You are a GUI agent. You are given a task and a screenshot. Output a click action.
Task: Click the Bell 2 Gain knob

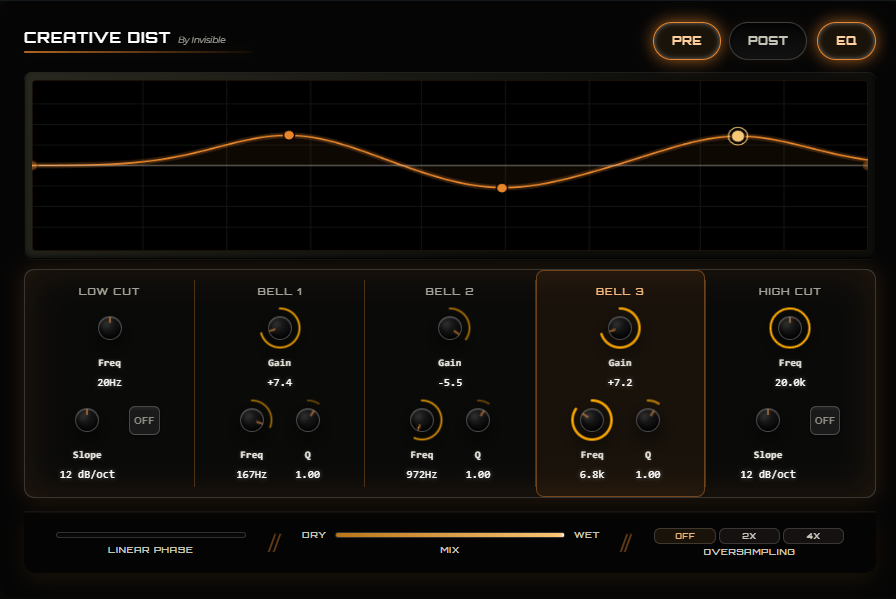point(450,328)
